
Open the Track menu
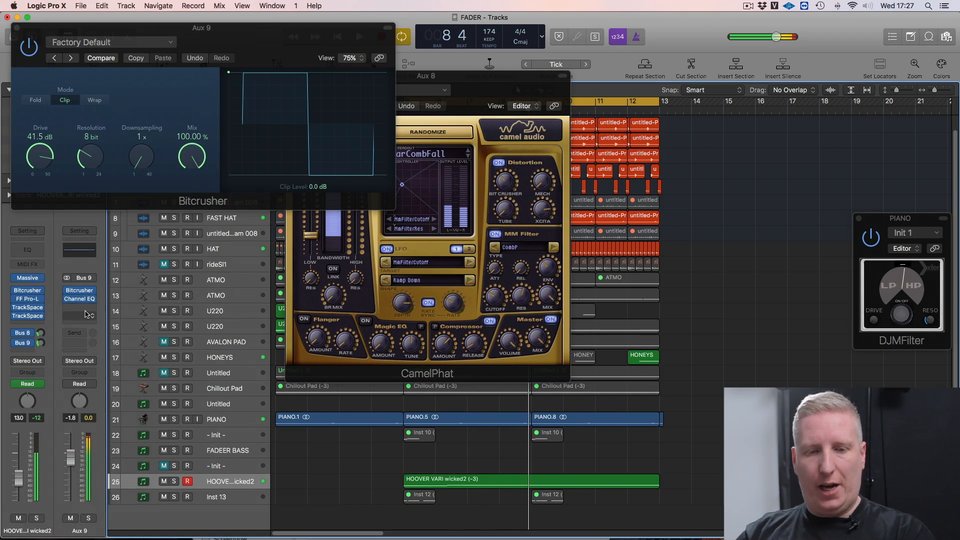(126, 6)
